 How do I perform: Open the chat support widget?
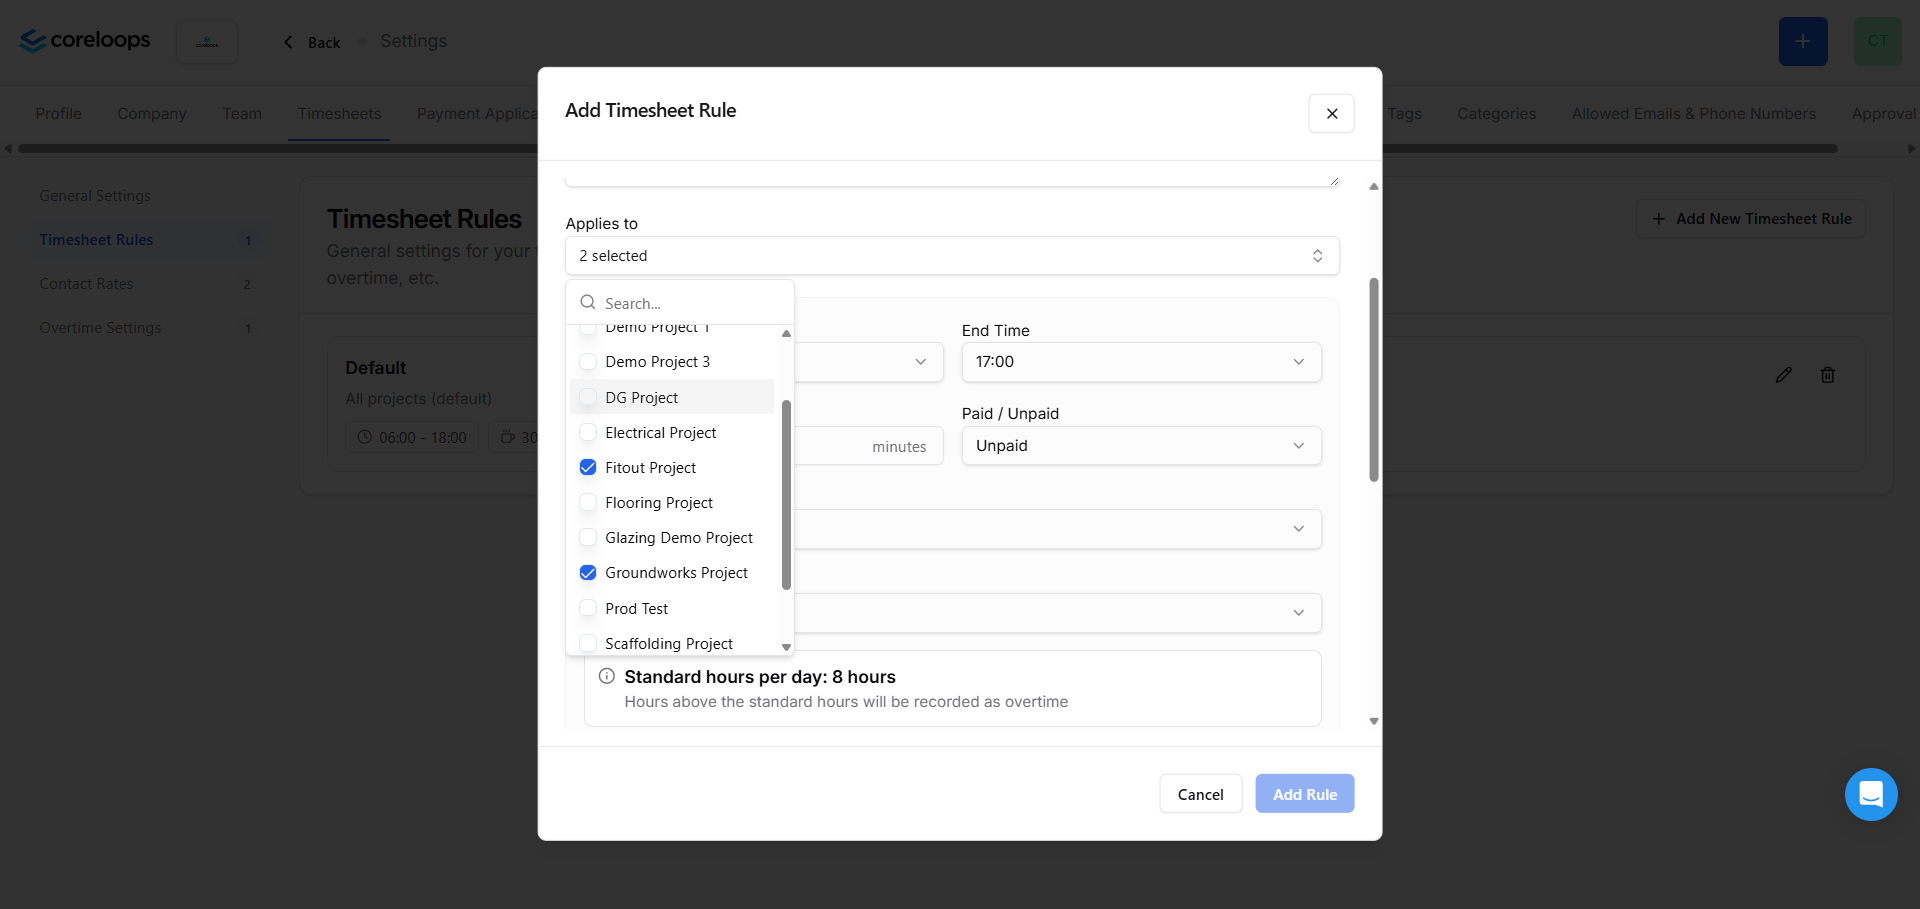(x=1870, y=794)
